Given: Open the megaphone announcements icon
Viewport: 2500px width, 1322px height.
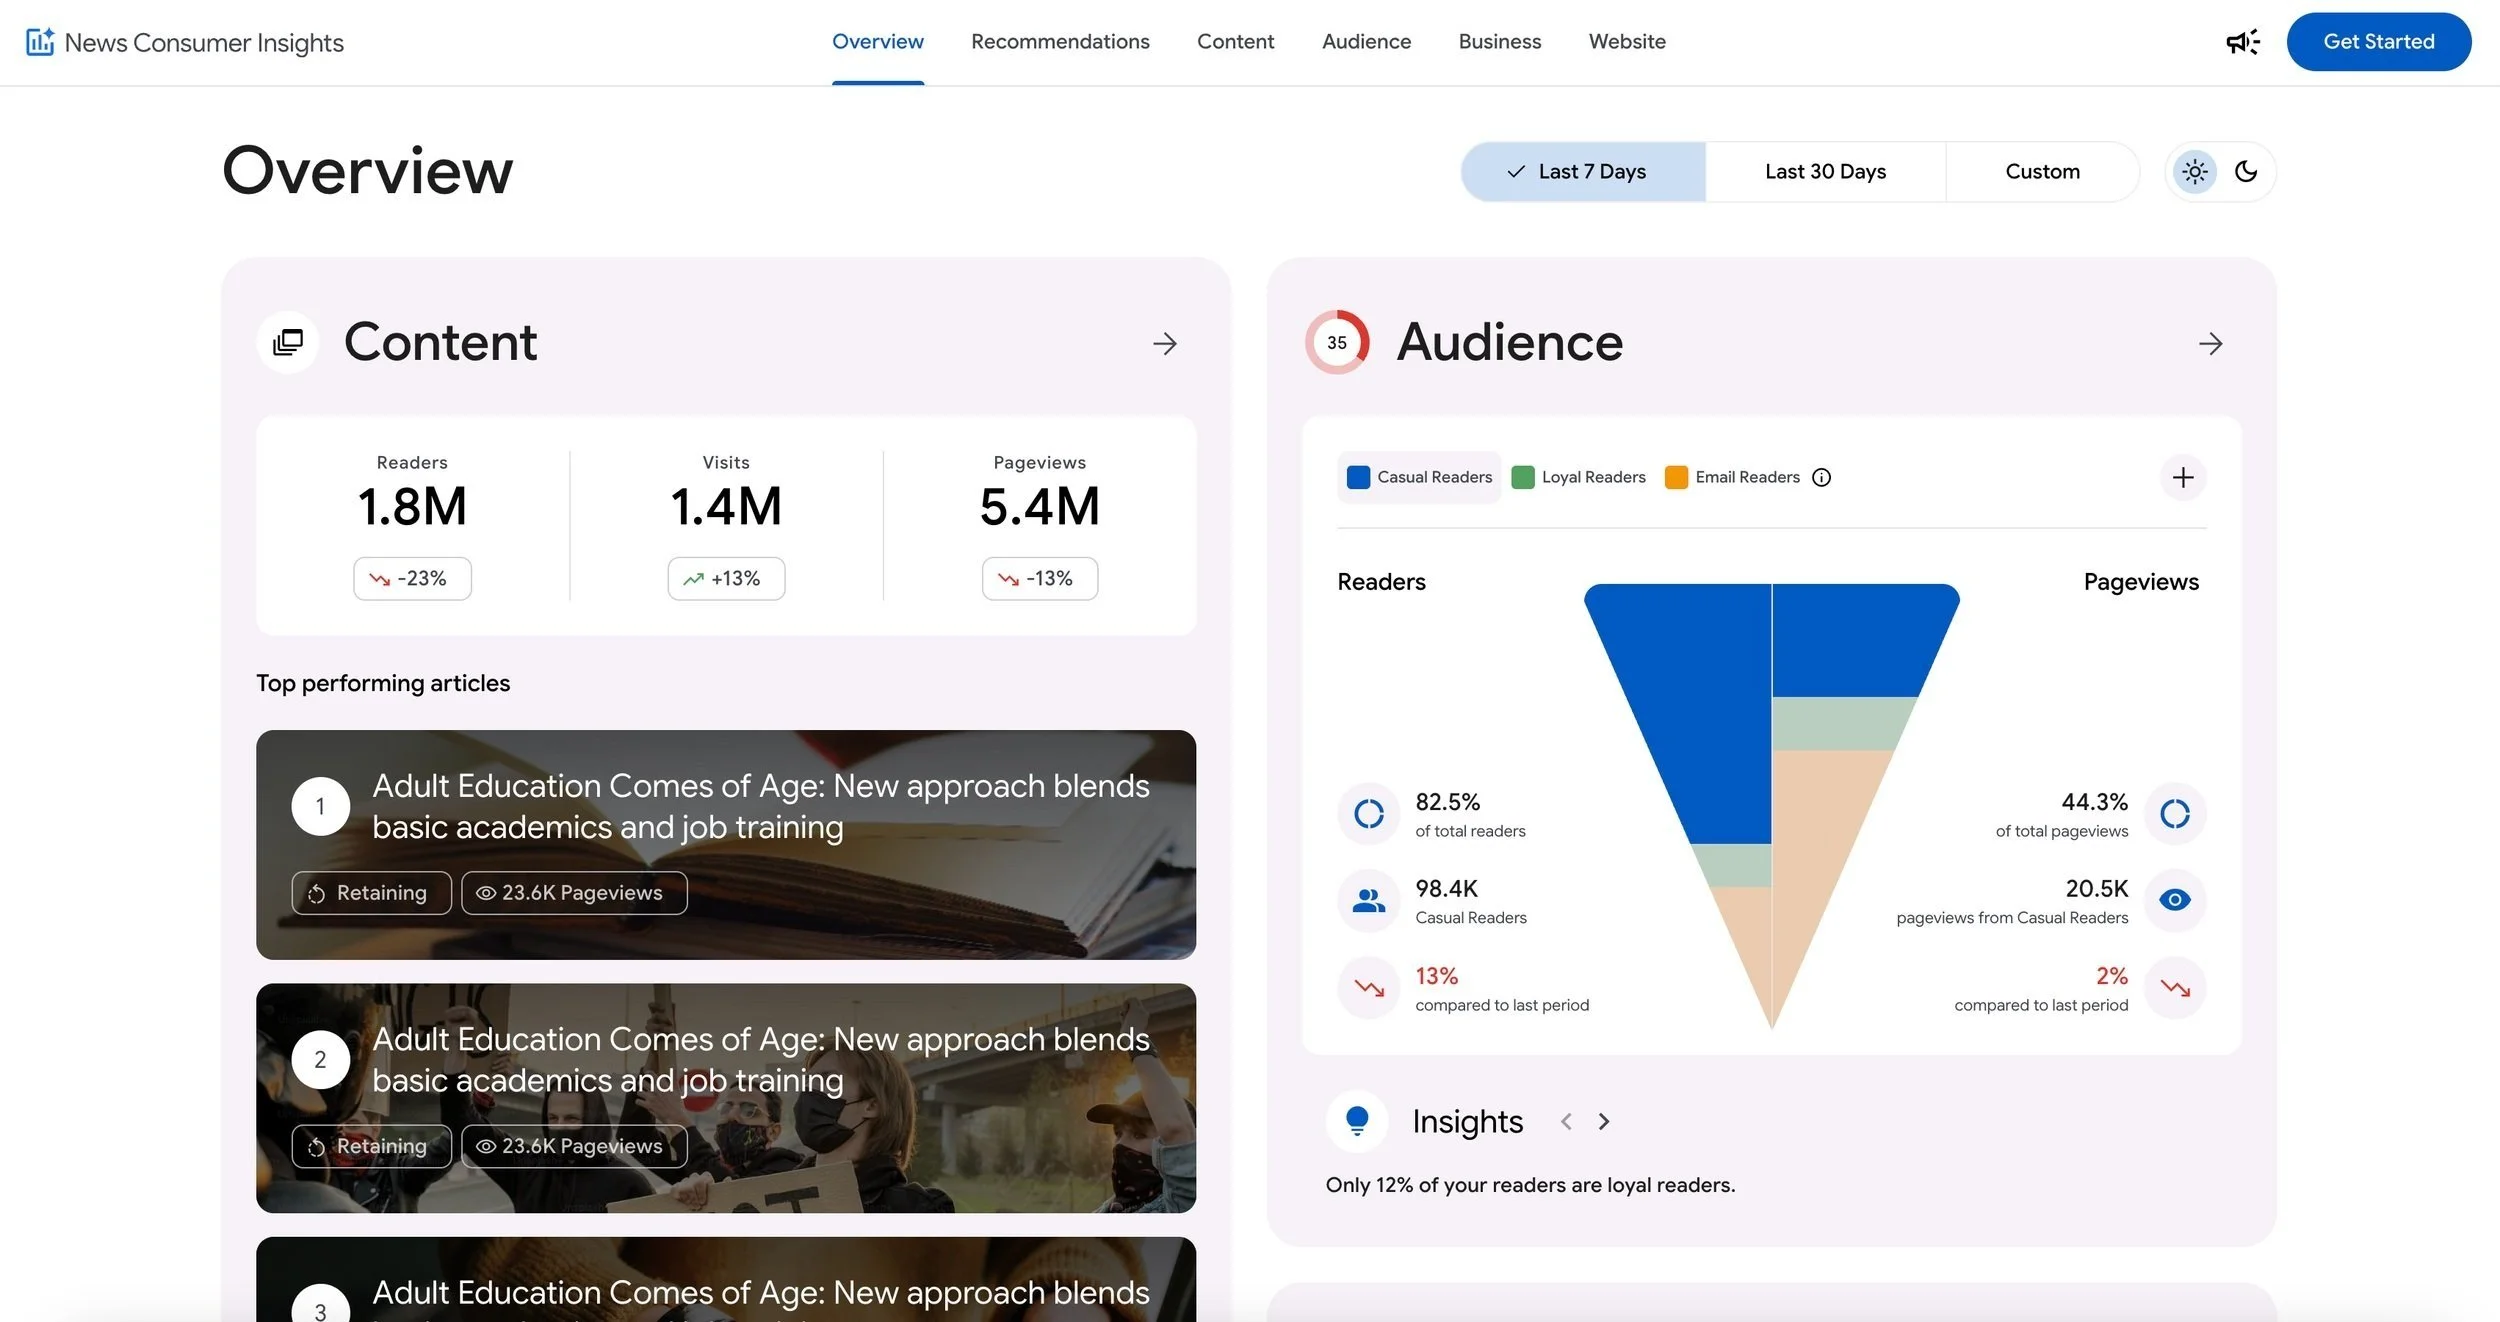Looking at the screenshot, I should click(2242, 42).
